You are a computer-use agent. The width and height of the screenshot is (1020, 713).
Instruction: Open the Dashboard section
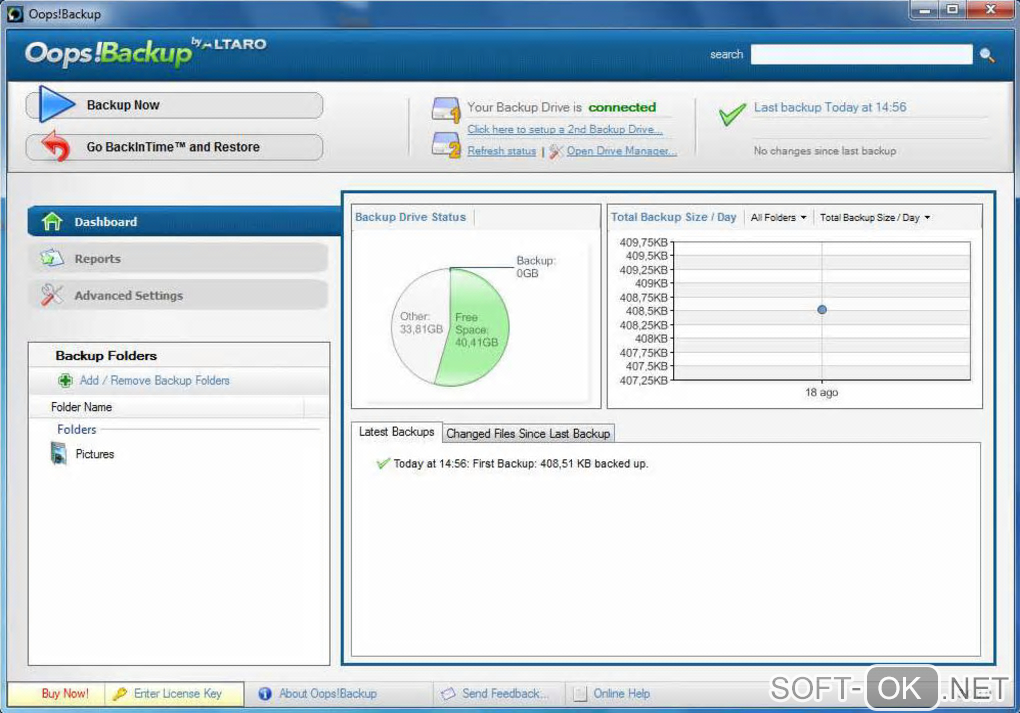pos(184,221)
